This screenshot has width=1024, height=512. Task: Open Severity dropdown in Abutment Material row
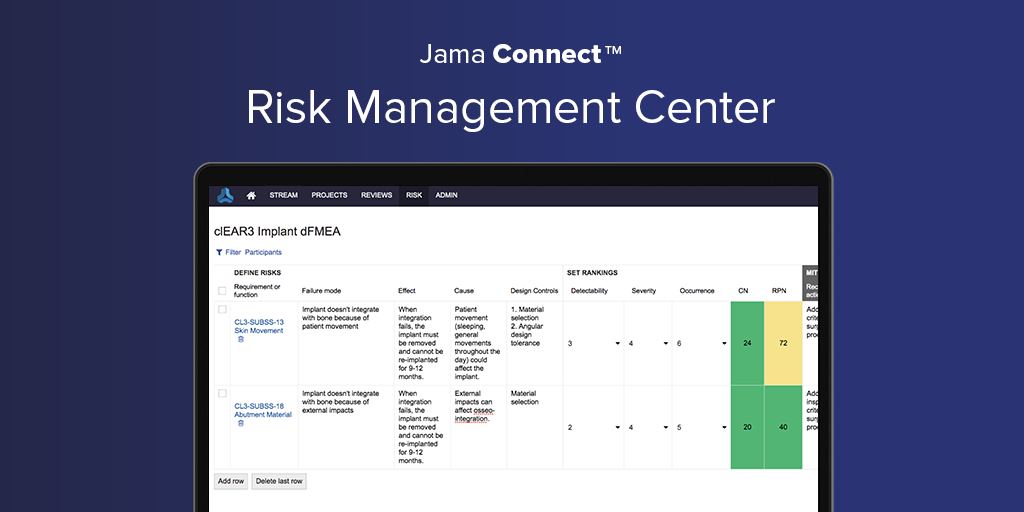pyautogui.click(x=648, y=427)
